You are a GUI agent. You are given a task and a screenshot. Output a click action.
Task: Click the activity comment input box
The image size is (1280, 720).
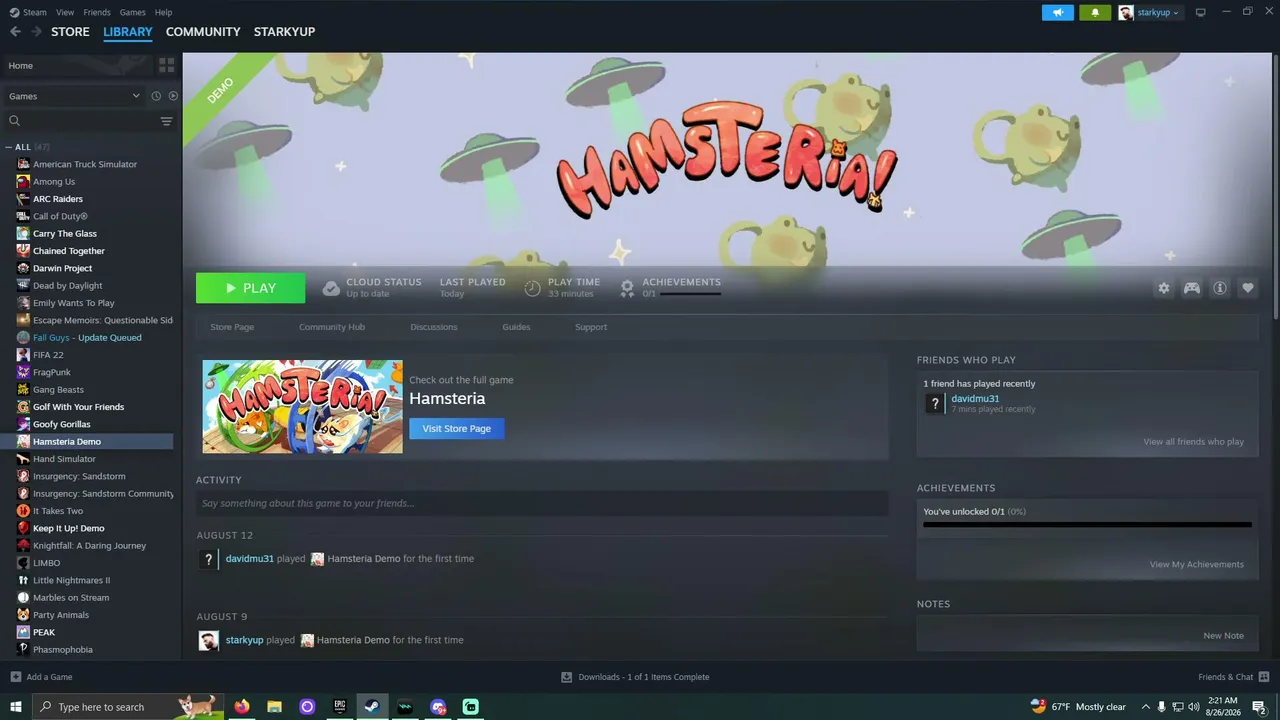pos(542,503)
